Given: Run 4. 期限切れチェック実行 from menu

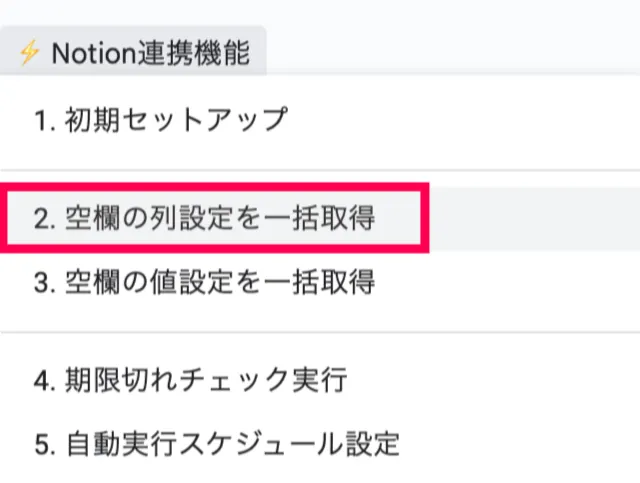Looking at the screenshot, I should tap(190, 380).
